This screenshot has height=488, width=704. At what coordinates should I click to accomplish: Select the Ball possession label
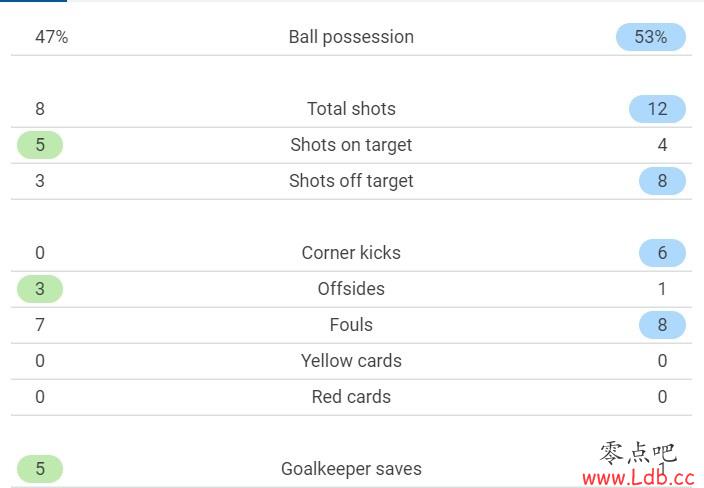click(x=351, y=37)
